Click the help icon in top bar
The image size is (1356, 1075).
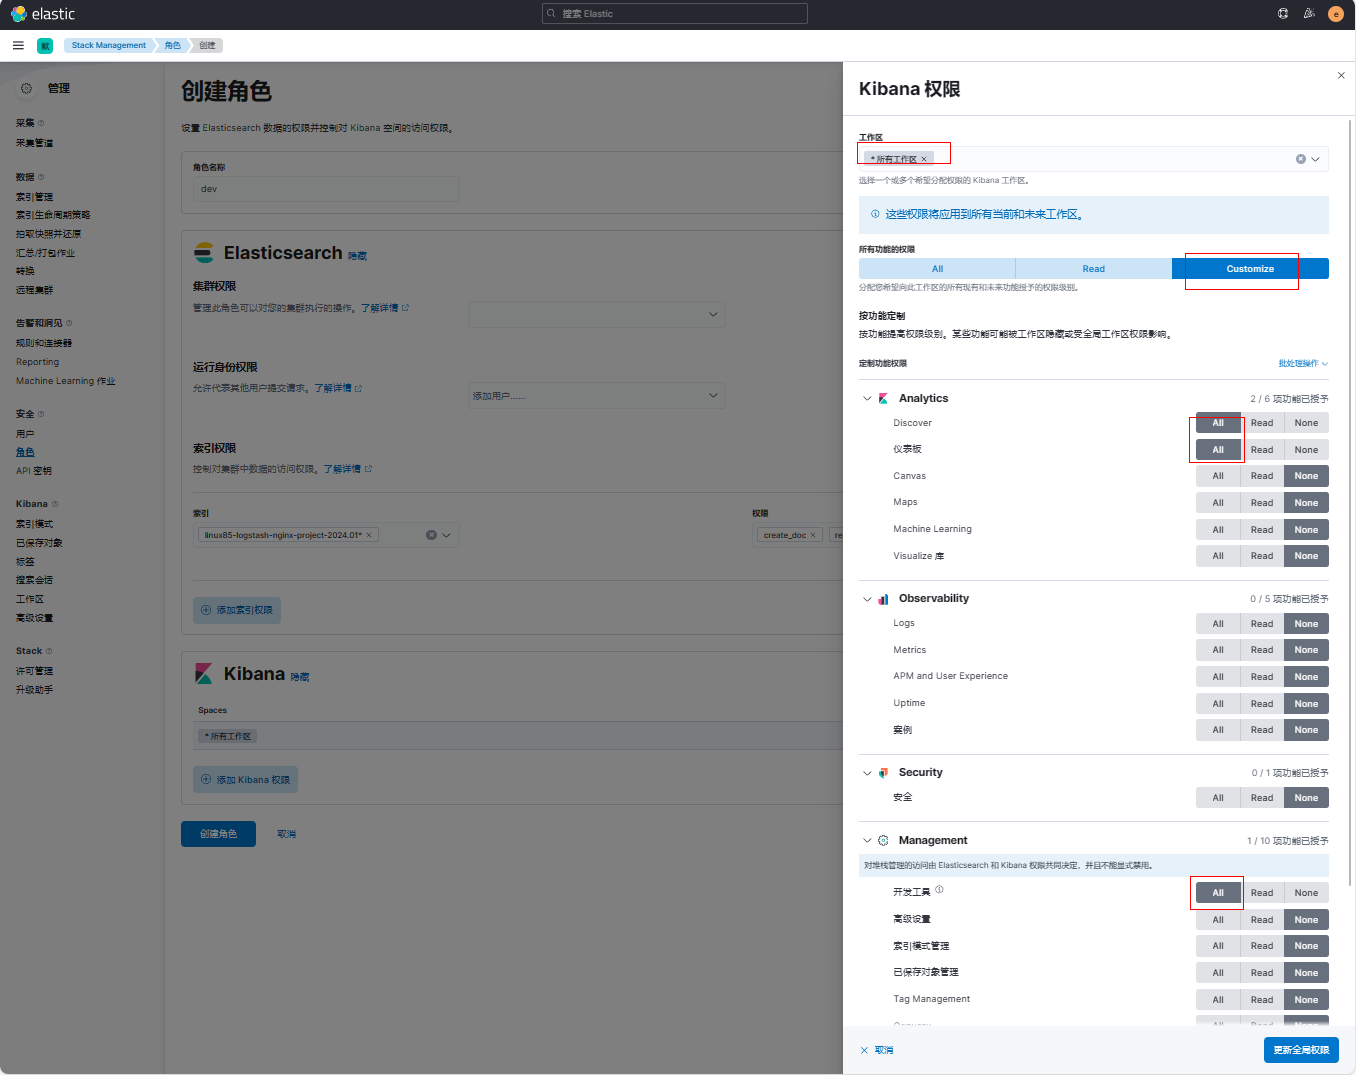(1283, 14)
